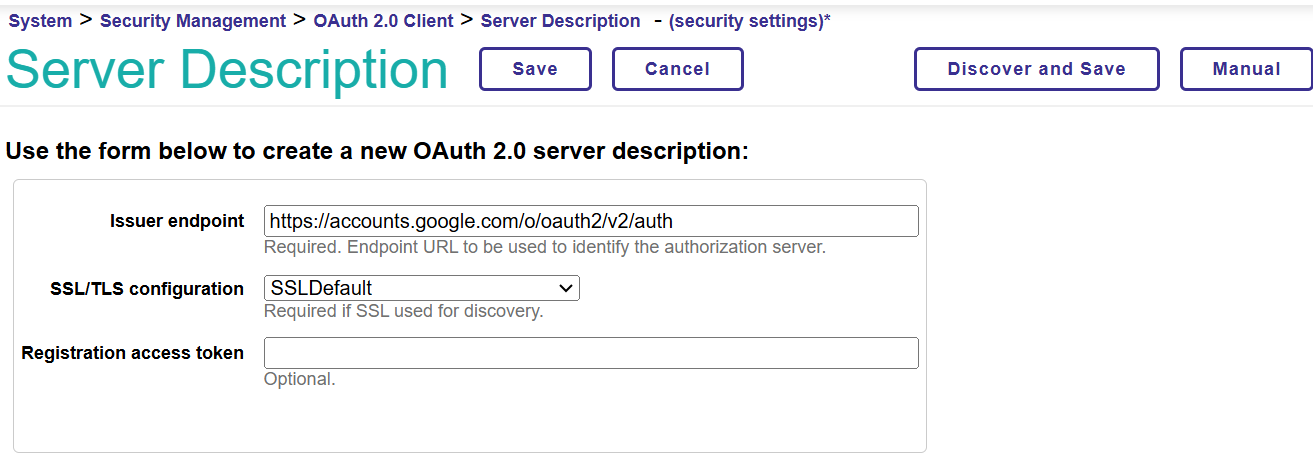Select the Server Description breadcrumb link
This screenshot has height=462, width=1313.
click(x=560, y=21)
